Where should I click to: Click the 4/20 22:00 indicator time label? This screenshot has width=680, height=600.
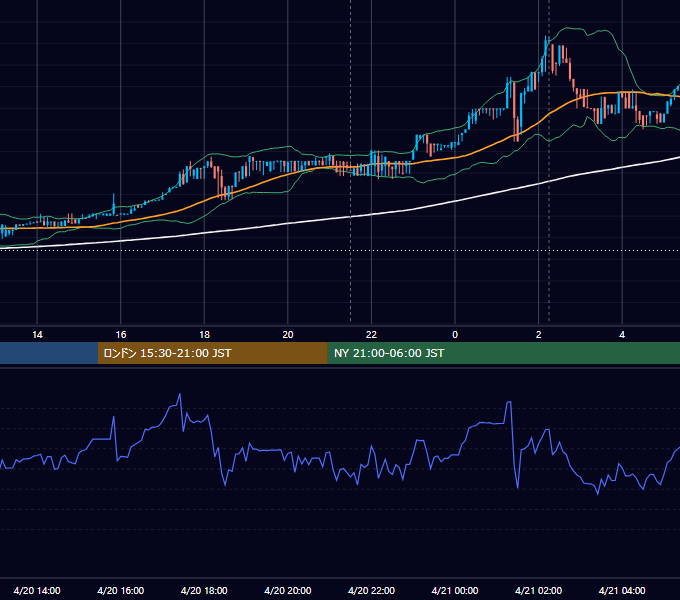coord(371,590)
